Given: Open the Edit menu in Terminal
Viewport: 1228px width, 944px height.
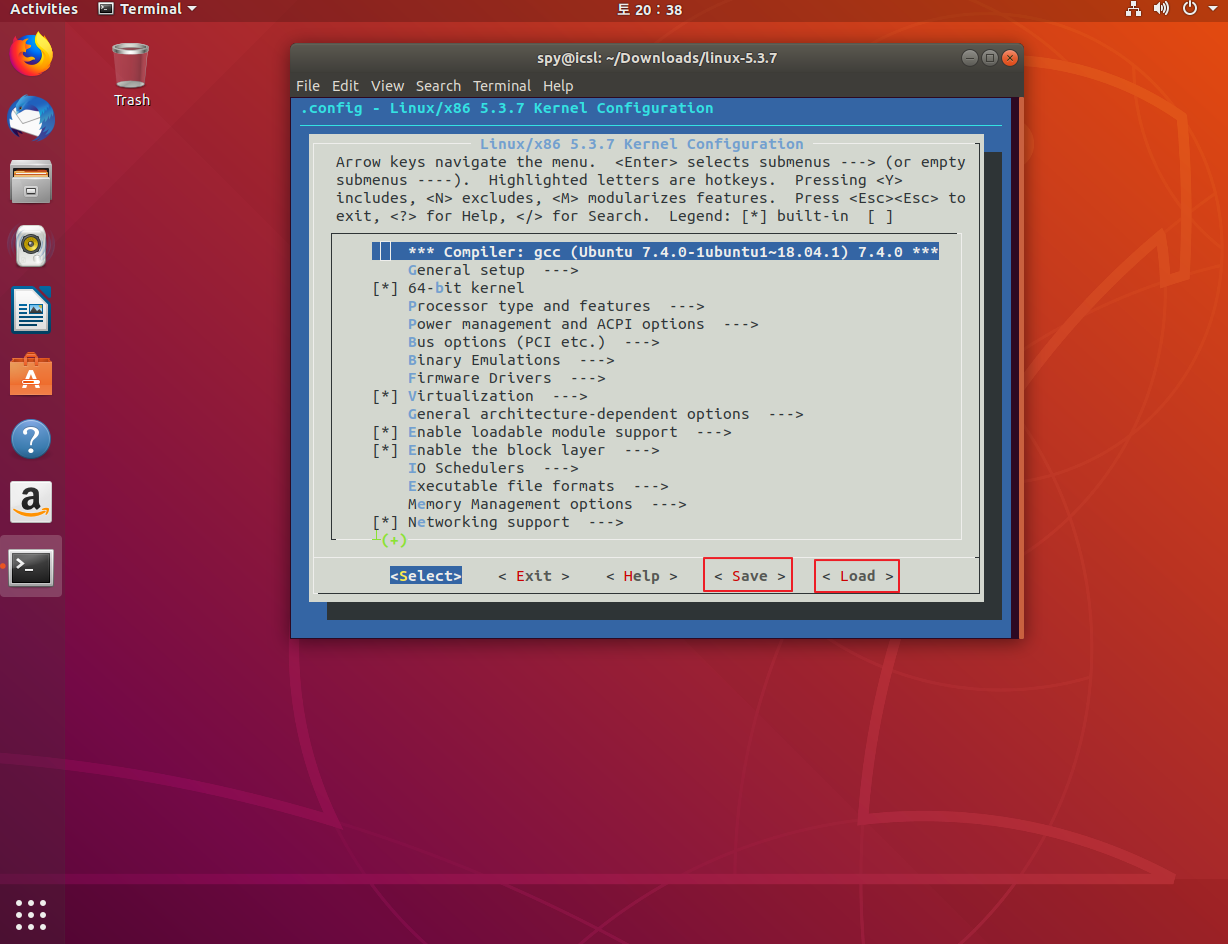Looking at the screenshot, I should pyautogui.click(x=345, y=86).
